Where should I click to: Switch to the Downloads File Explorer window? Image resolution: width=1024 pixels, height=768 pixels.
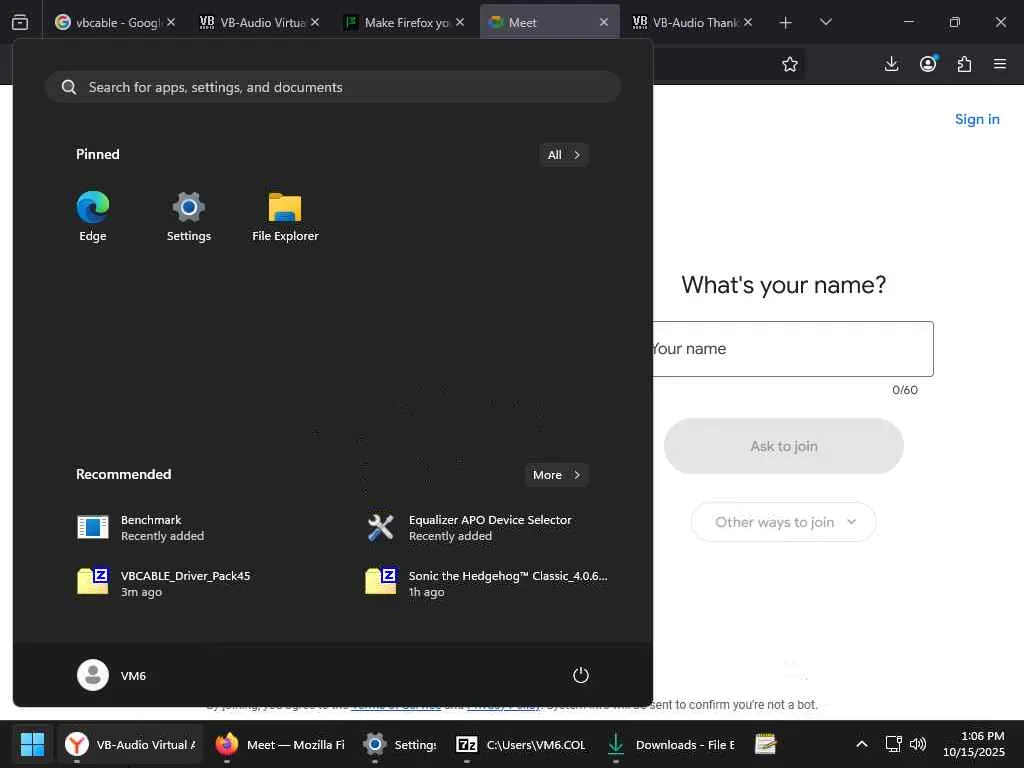coord(671,744)
